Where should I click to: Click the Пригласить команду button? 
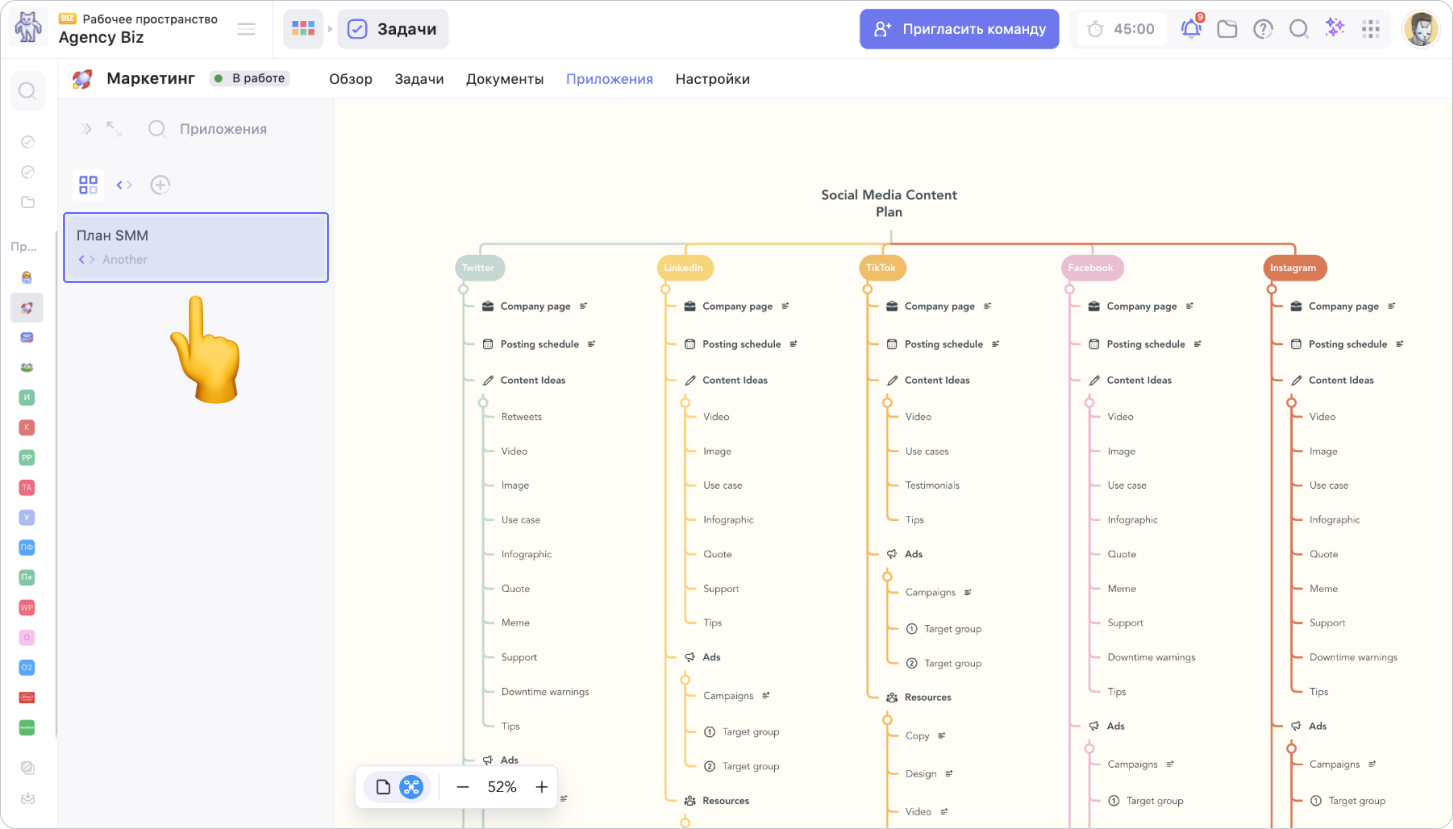(x=959, y=29)
